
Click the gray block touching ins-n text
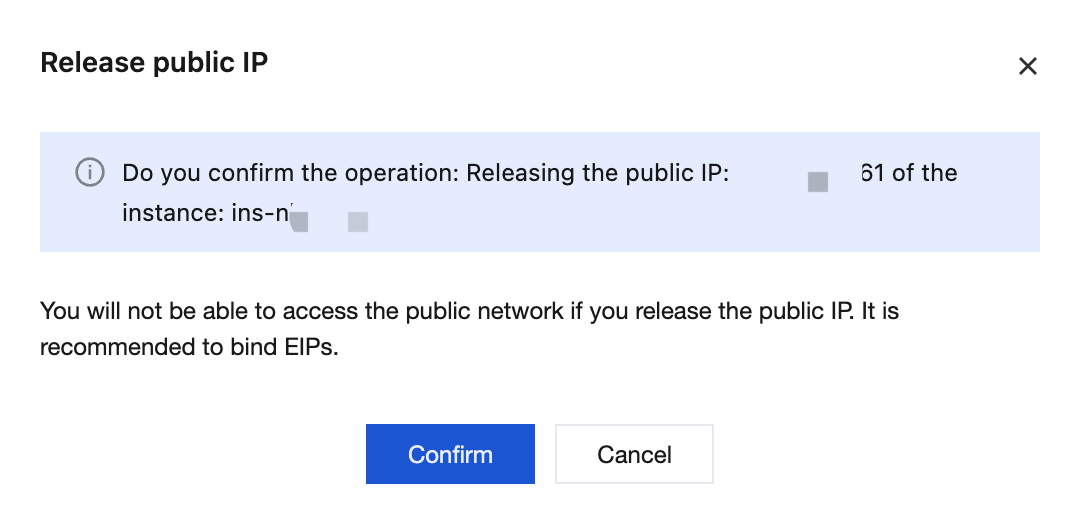pyautogui.click(x=299, y=221)
